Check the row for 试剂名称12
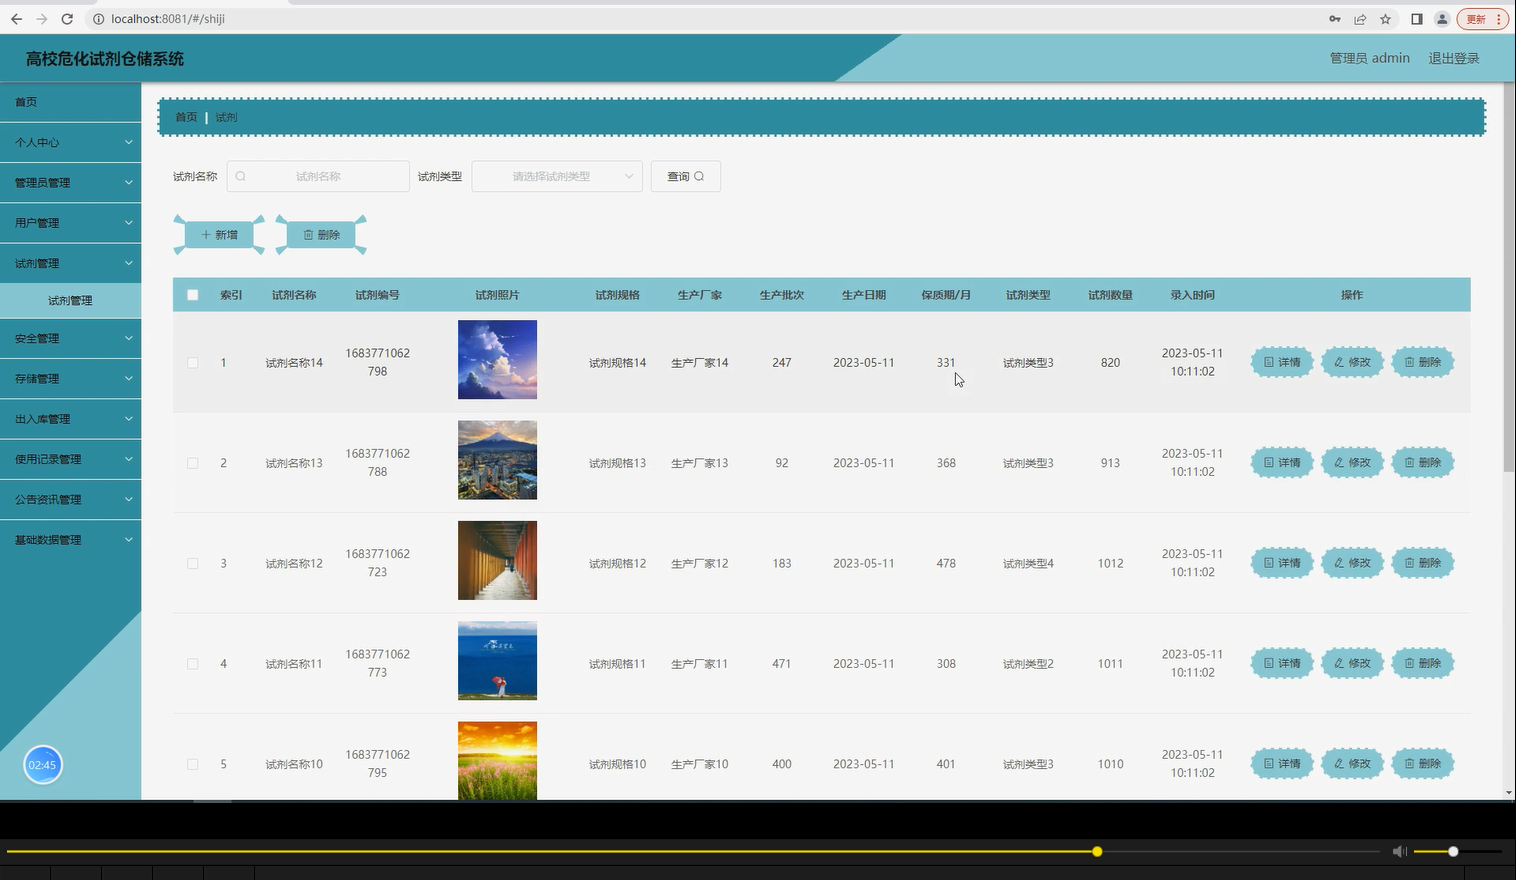 [193, 563]
